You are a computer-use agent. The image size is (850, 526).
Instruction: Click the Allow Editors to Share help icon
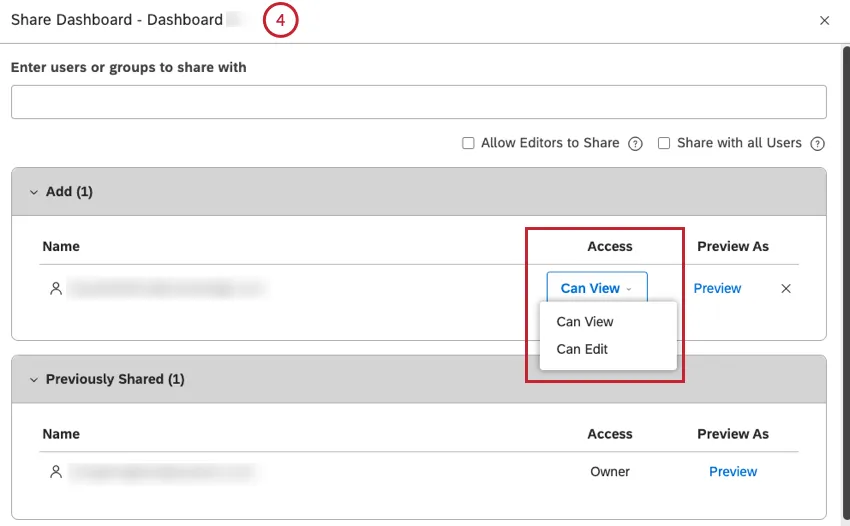point(635,144)
